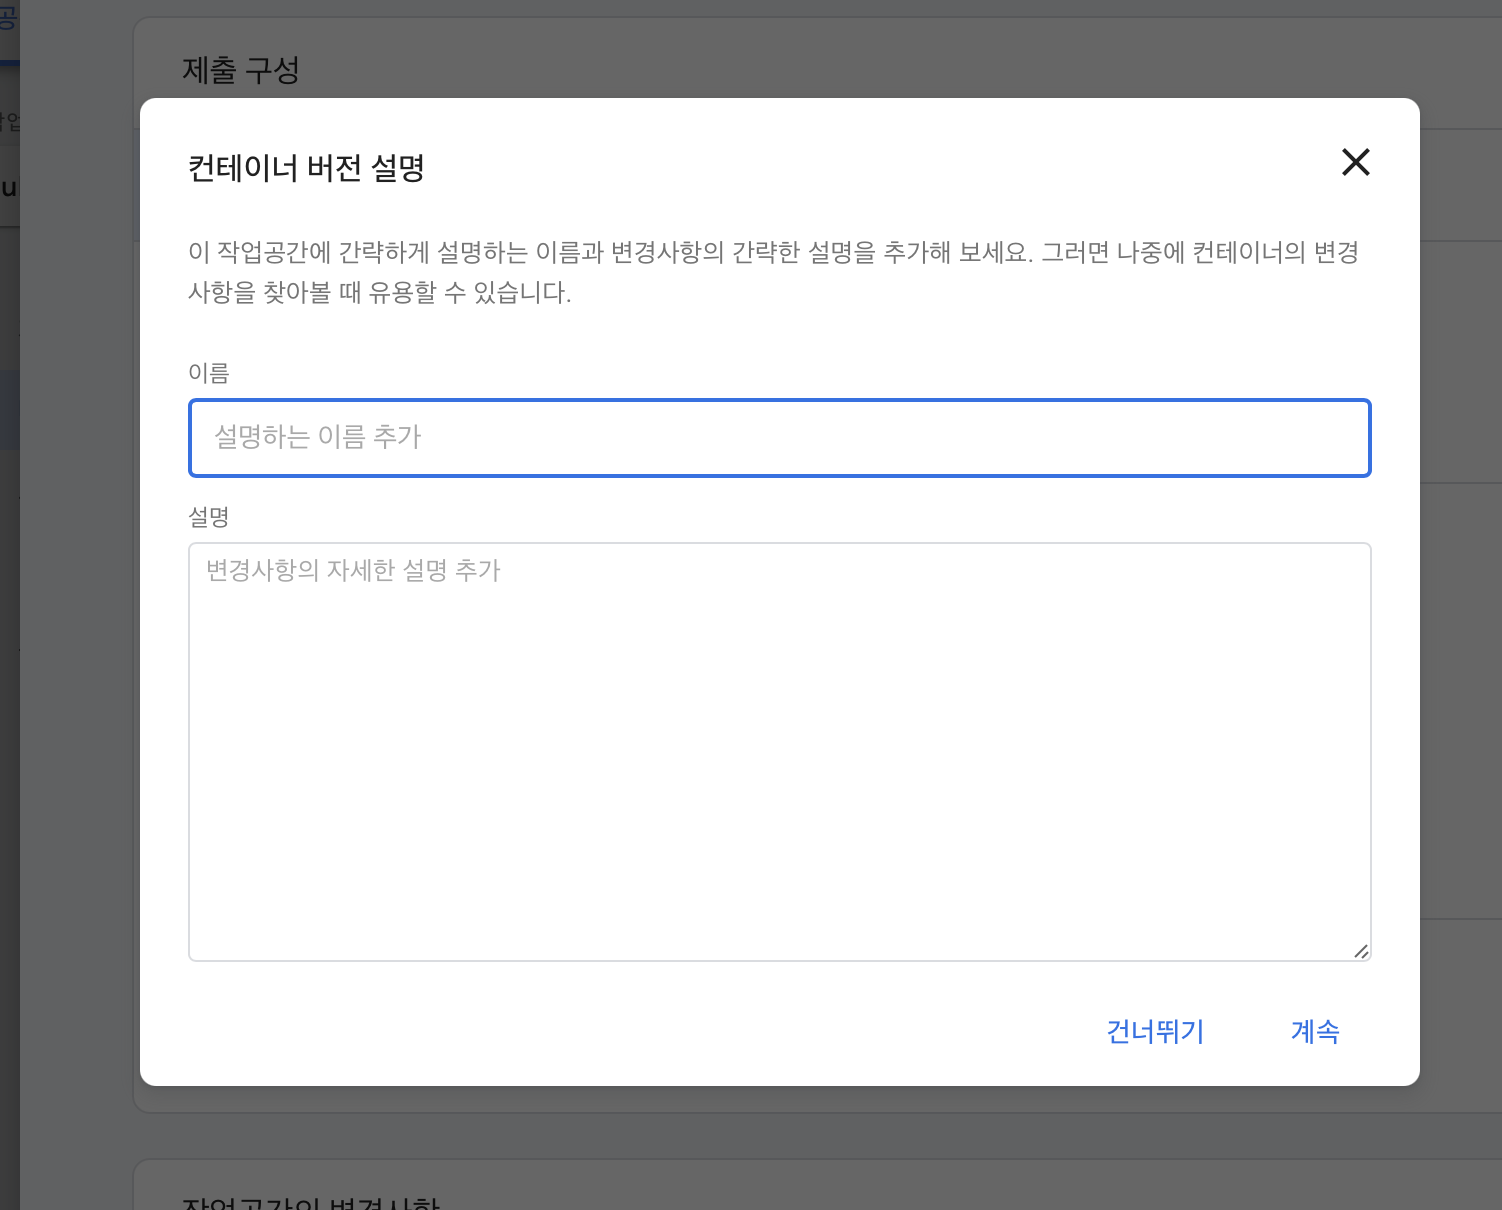Click 건너뛰기 to skip version description
This screenshot has width=1502, height=1210.
1154,1032
